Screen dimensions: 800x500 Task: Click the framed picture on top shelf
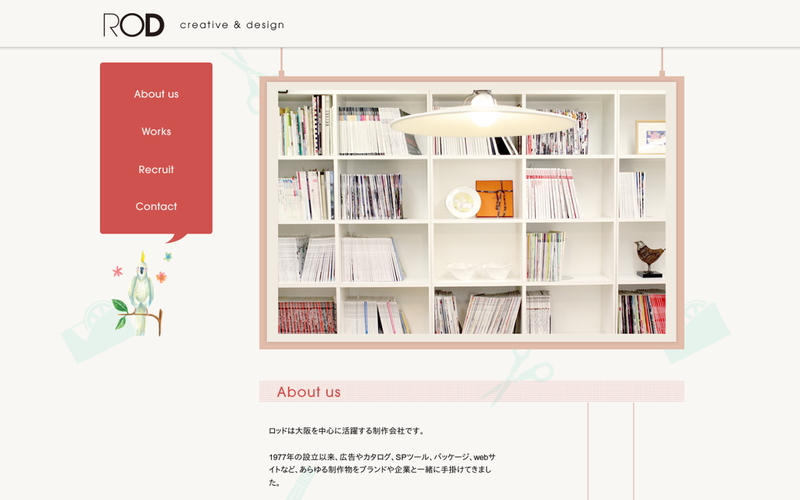[x=651, y=137]
